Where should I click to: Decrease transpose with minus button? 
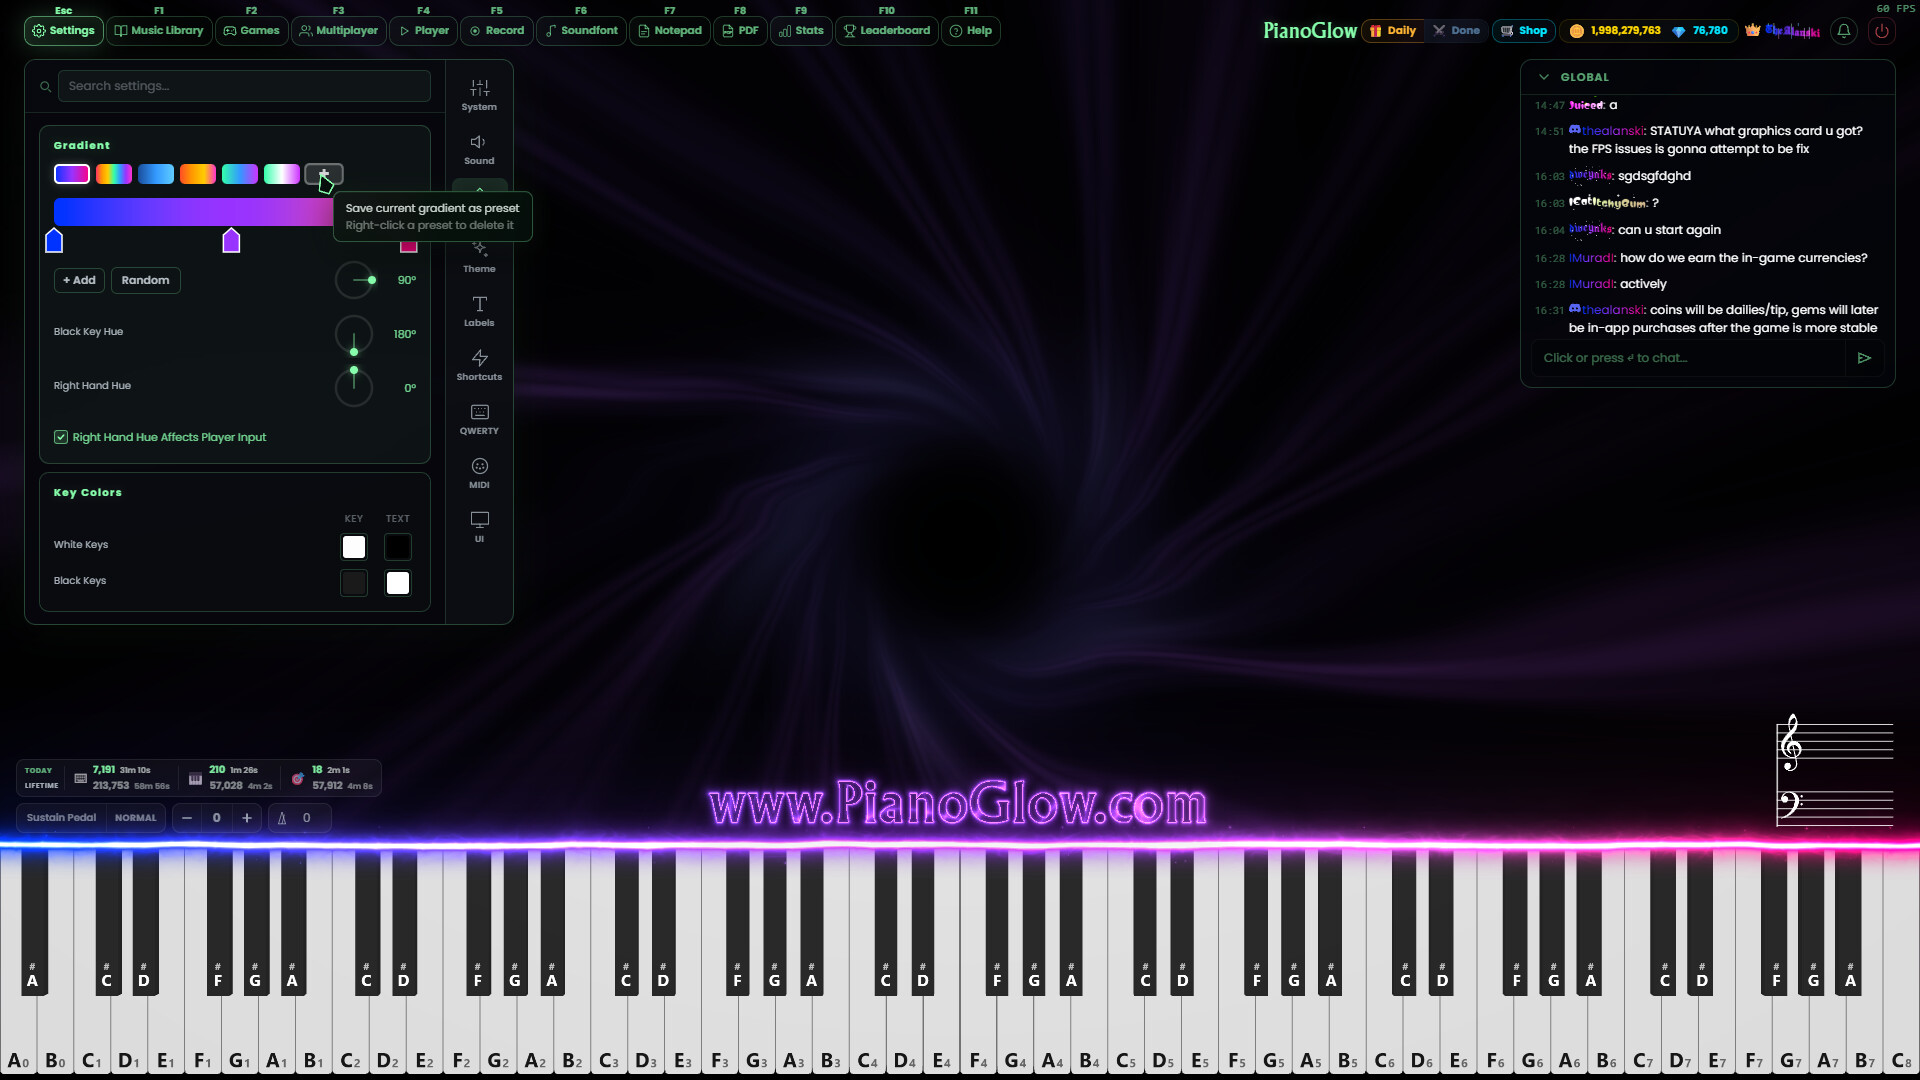(186, 818)
